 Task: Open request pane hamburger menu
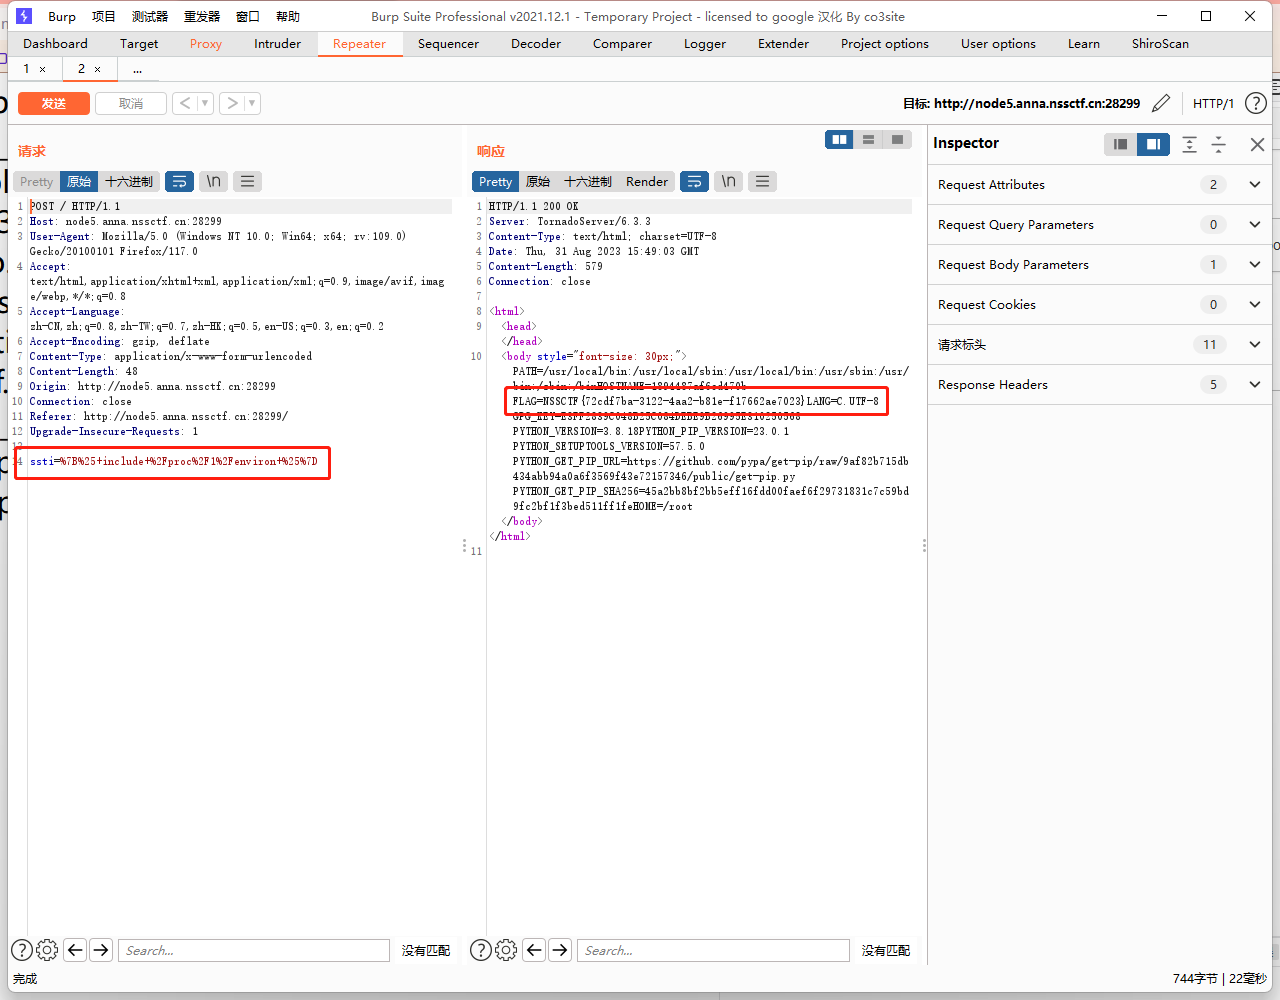click(247, 181)
